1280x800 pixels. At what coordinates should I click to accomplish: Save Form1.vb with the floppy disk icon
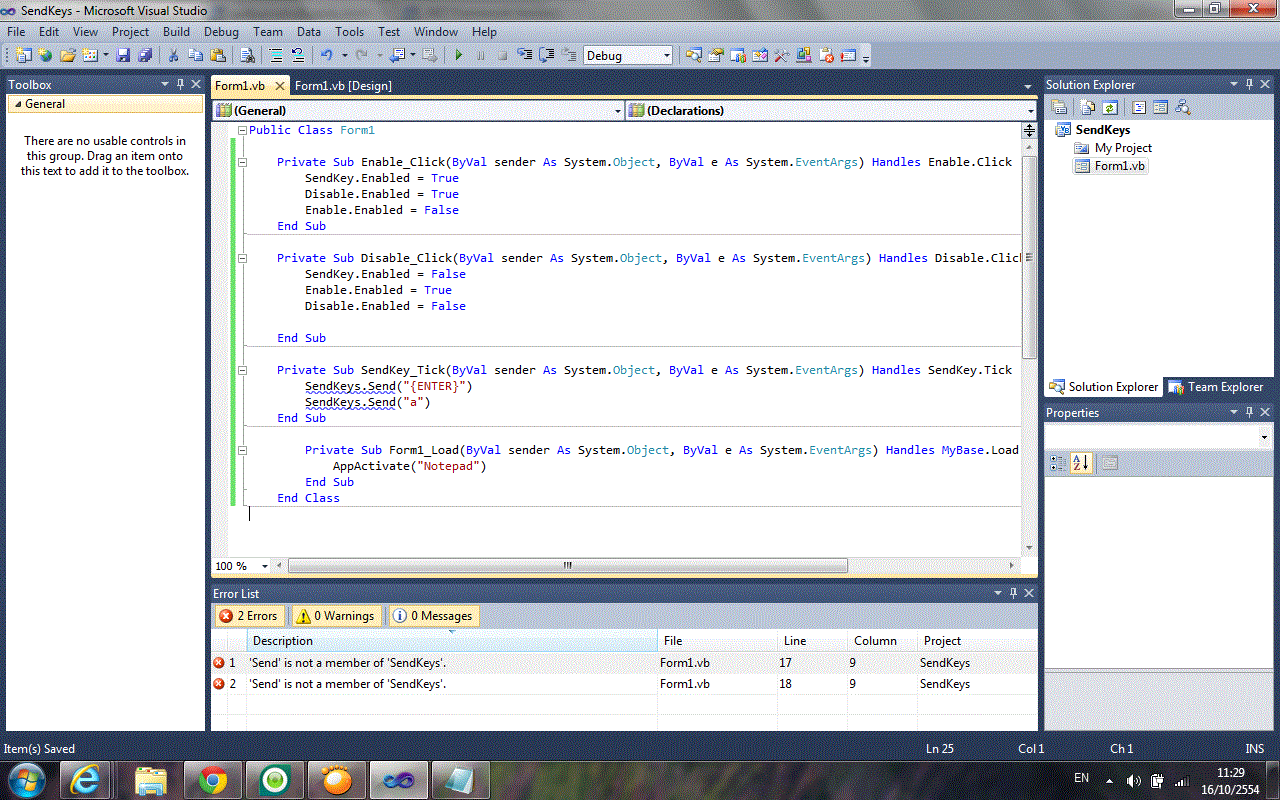pos(124,56)
